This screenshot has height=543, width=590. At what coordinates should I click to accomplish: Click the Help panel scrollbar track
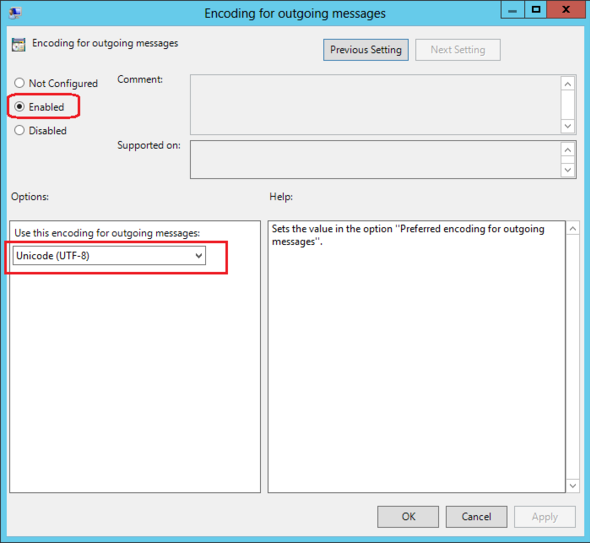coord(573,357)
